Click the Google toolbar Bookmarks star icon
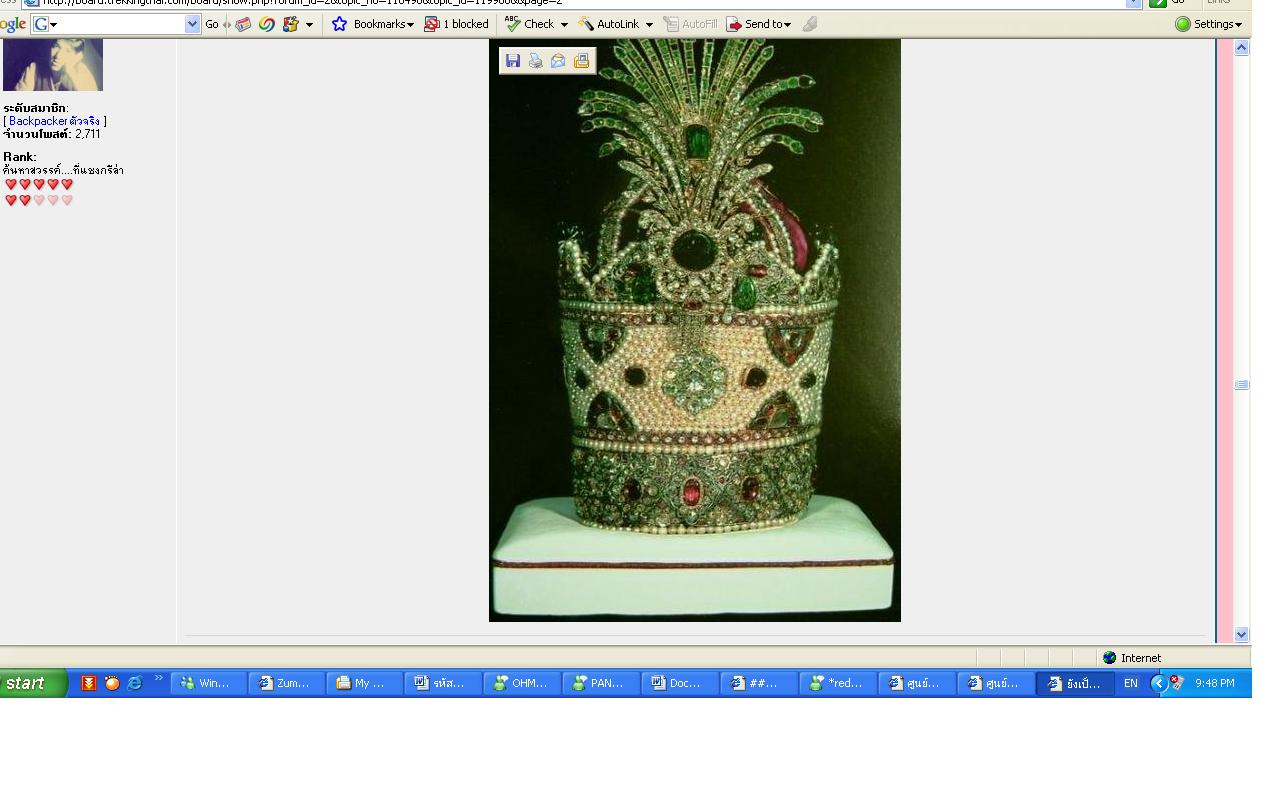1280x800 pixels. click(339, 24)
